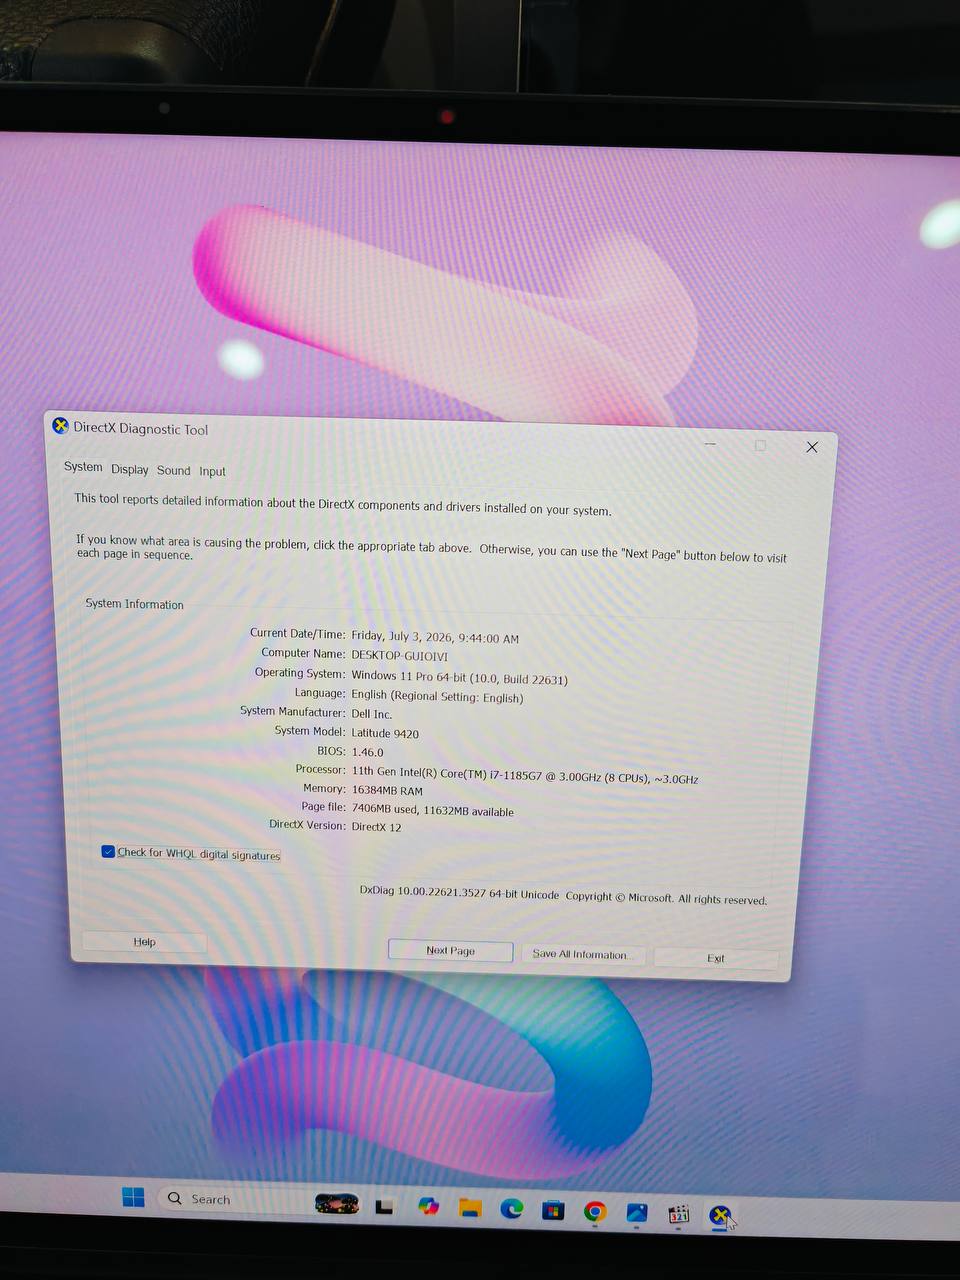Image resolution: width=960 pixels, height=1280 pixels.
Task: Open Microsoft Store from the taskbar
Action: click(x=553, y=1211)
